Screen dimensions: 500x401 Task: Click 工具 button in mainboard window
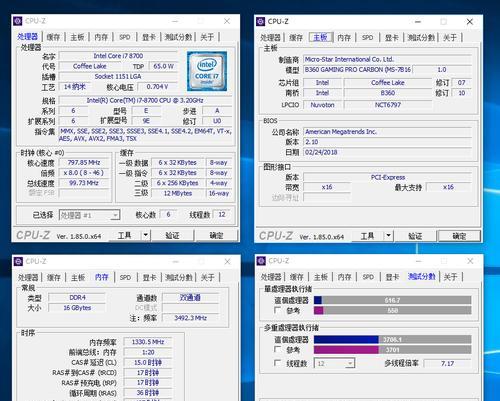click(368, 236)
